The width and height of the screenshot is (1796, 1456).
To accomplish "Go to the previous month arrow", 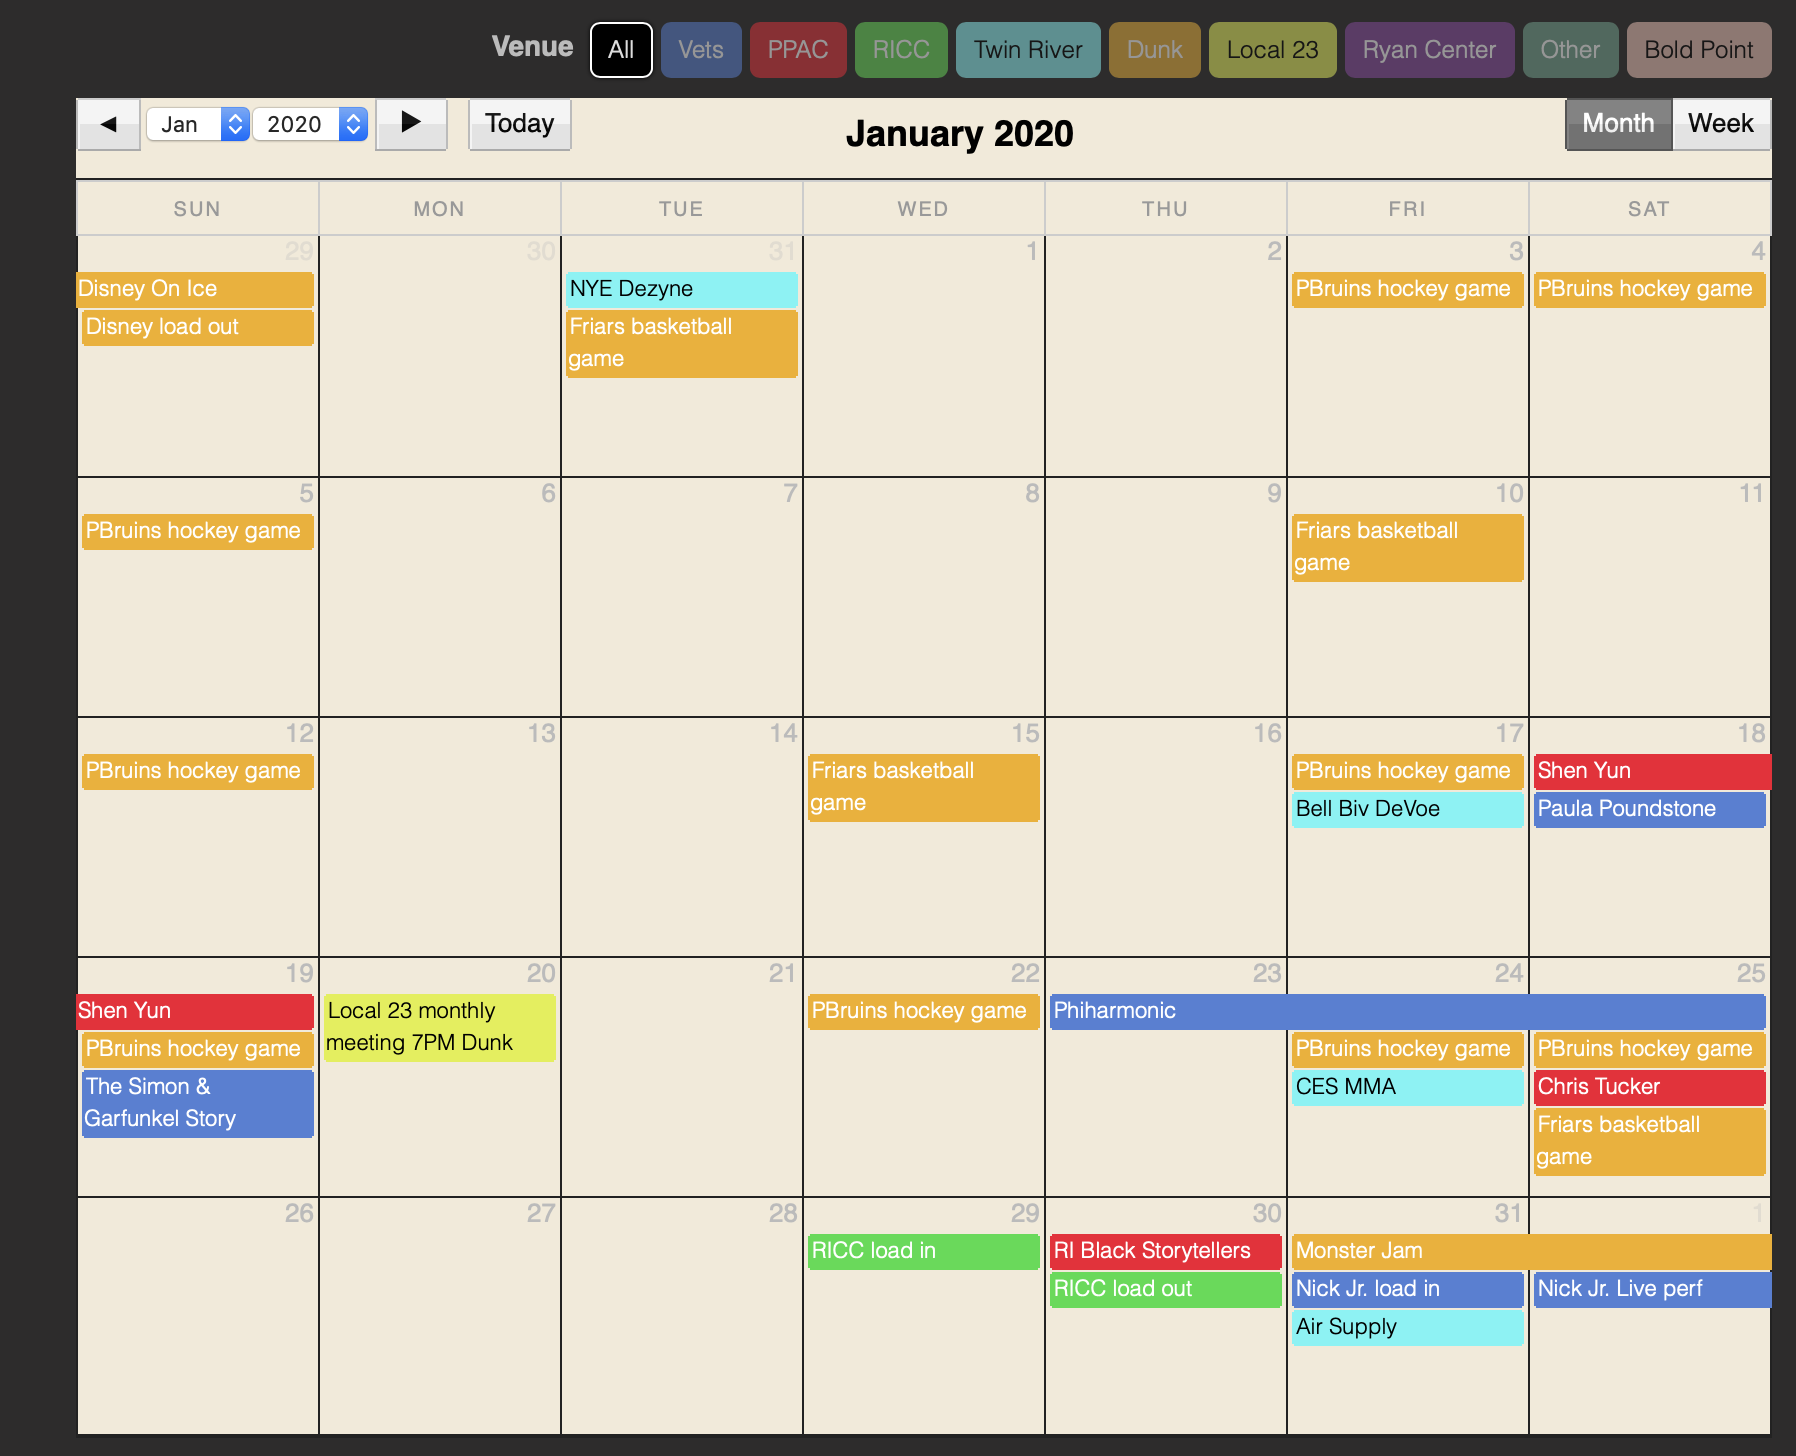I will click(109, 124).
